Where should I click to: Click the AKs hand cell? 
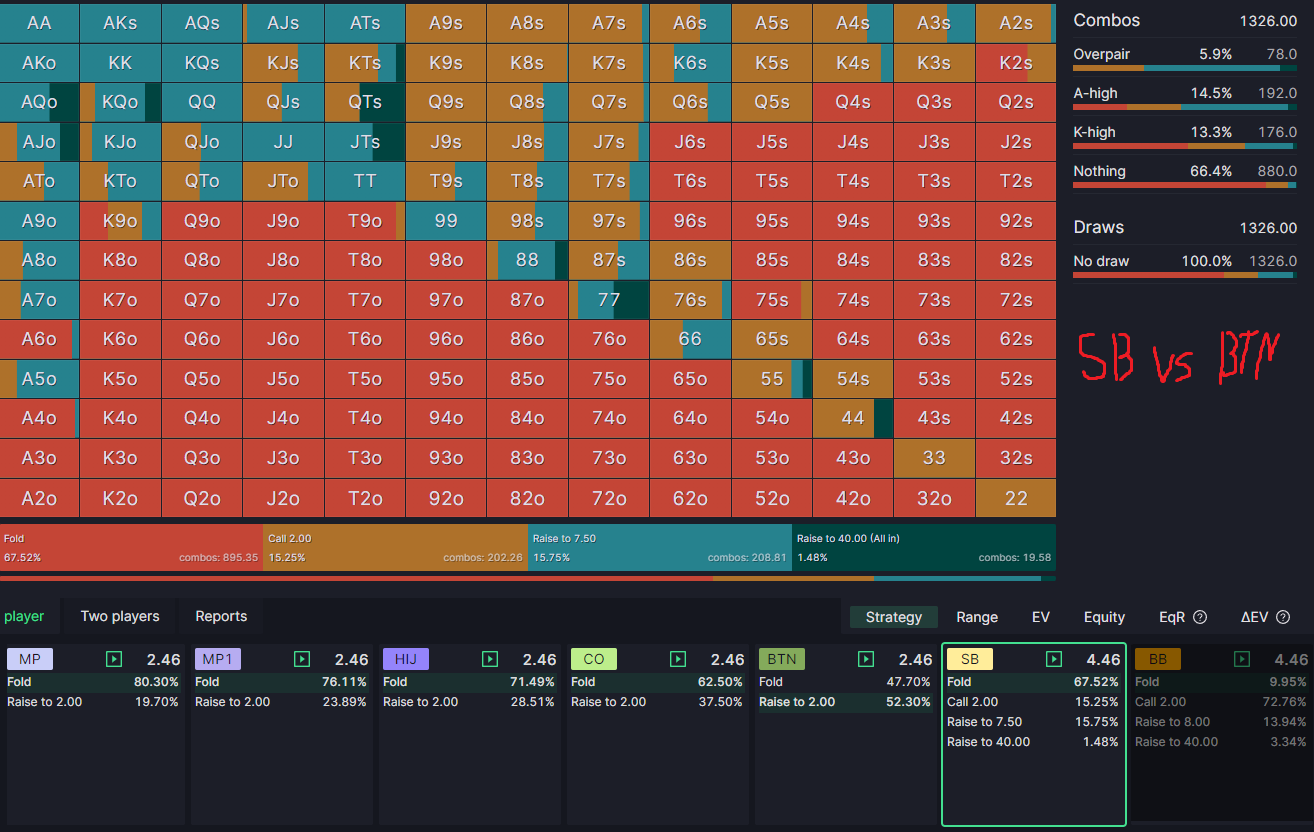tap(120, 23)
